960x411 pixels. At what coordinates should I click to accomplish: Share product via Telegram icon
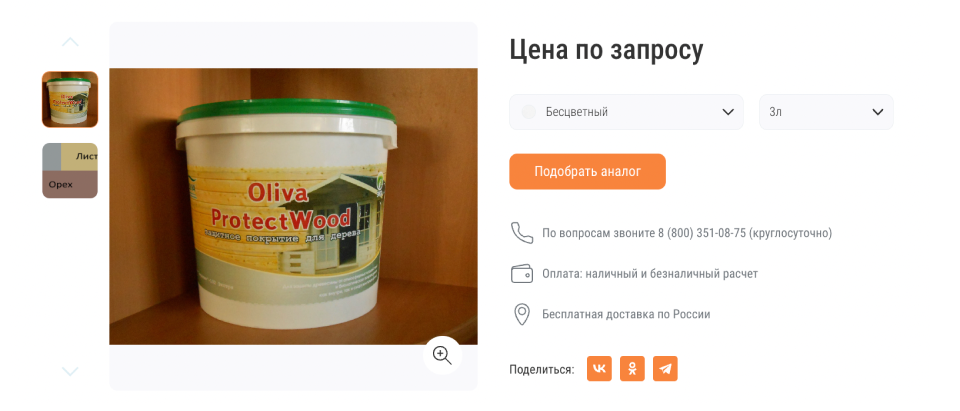pyautogui.click(x=665, y=369)
